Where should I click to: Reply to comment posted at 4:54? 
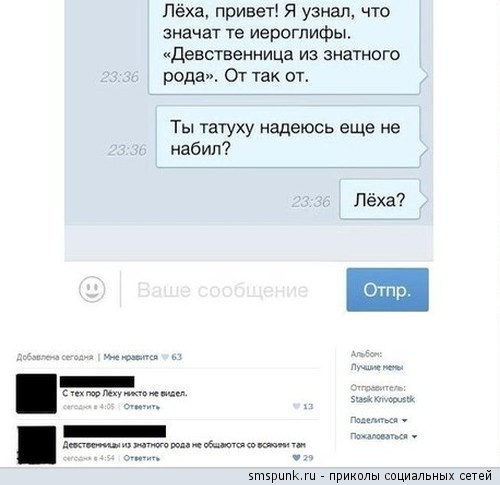(142, 458)
